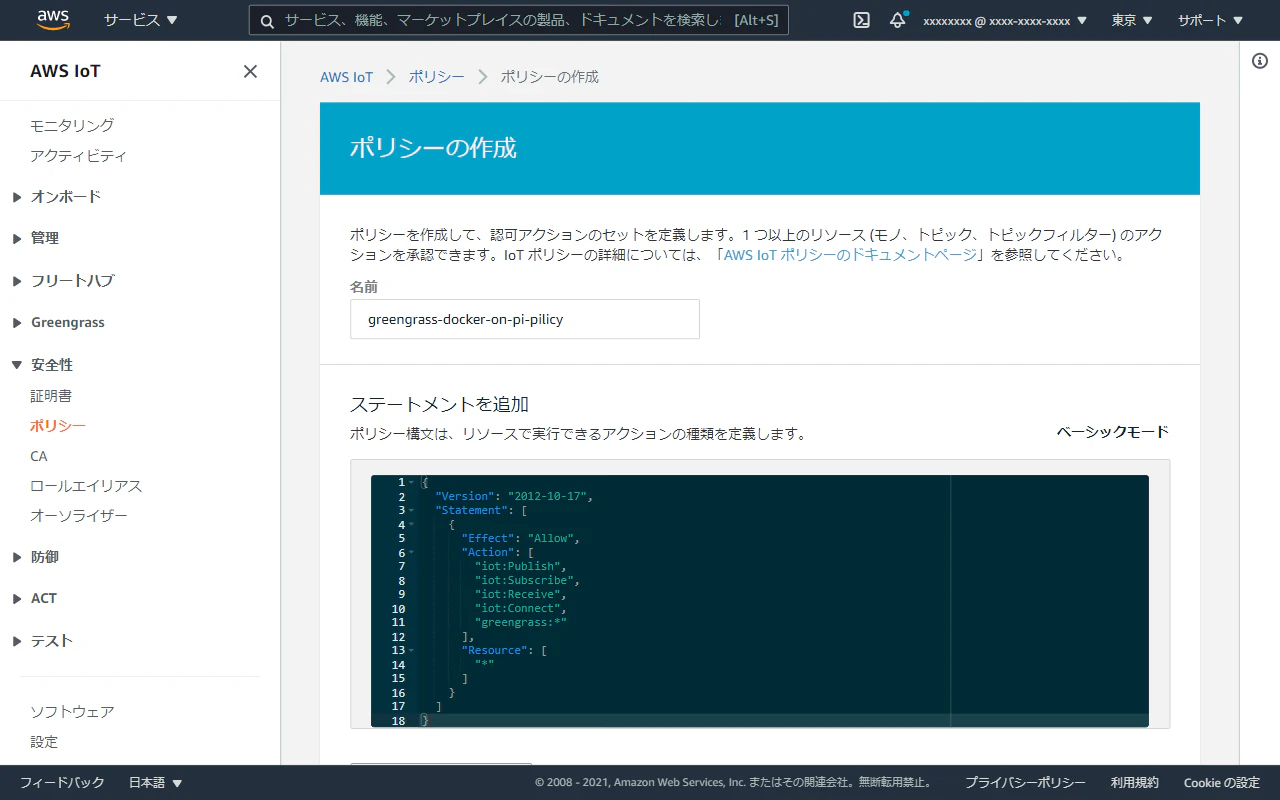
Task: Close the AWS IoT sidebar with the X
Action: click(249, 71)
